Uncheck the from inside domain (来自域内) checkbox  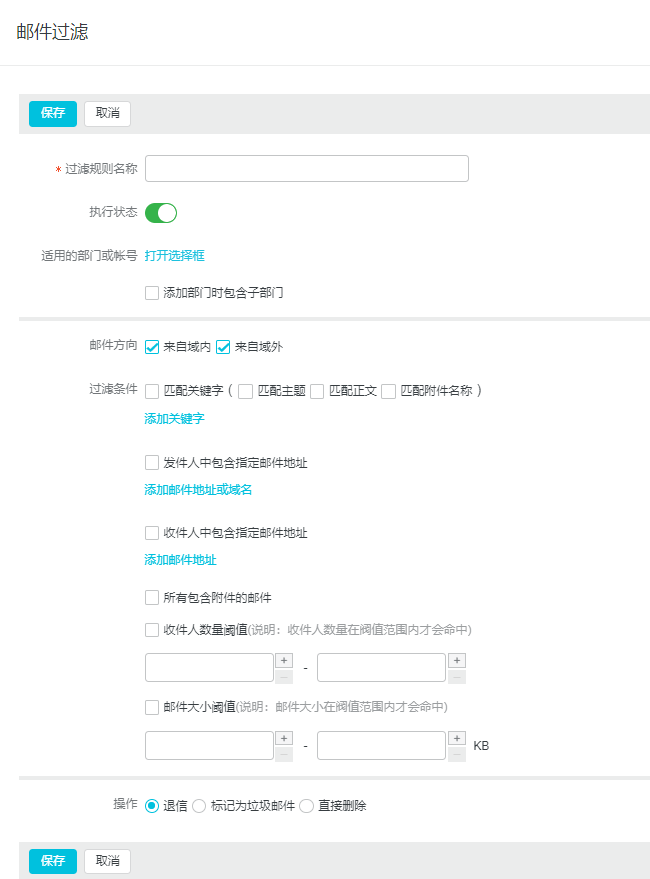point(152,347)
